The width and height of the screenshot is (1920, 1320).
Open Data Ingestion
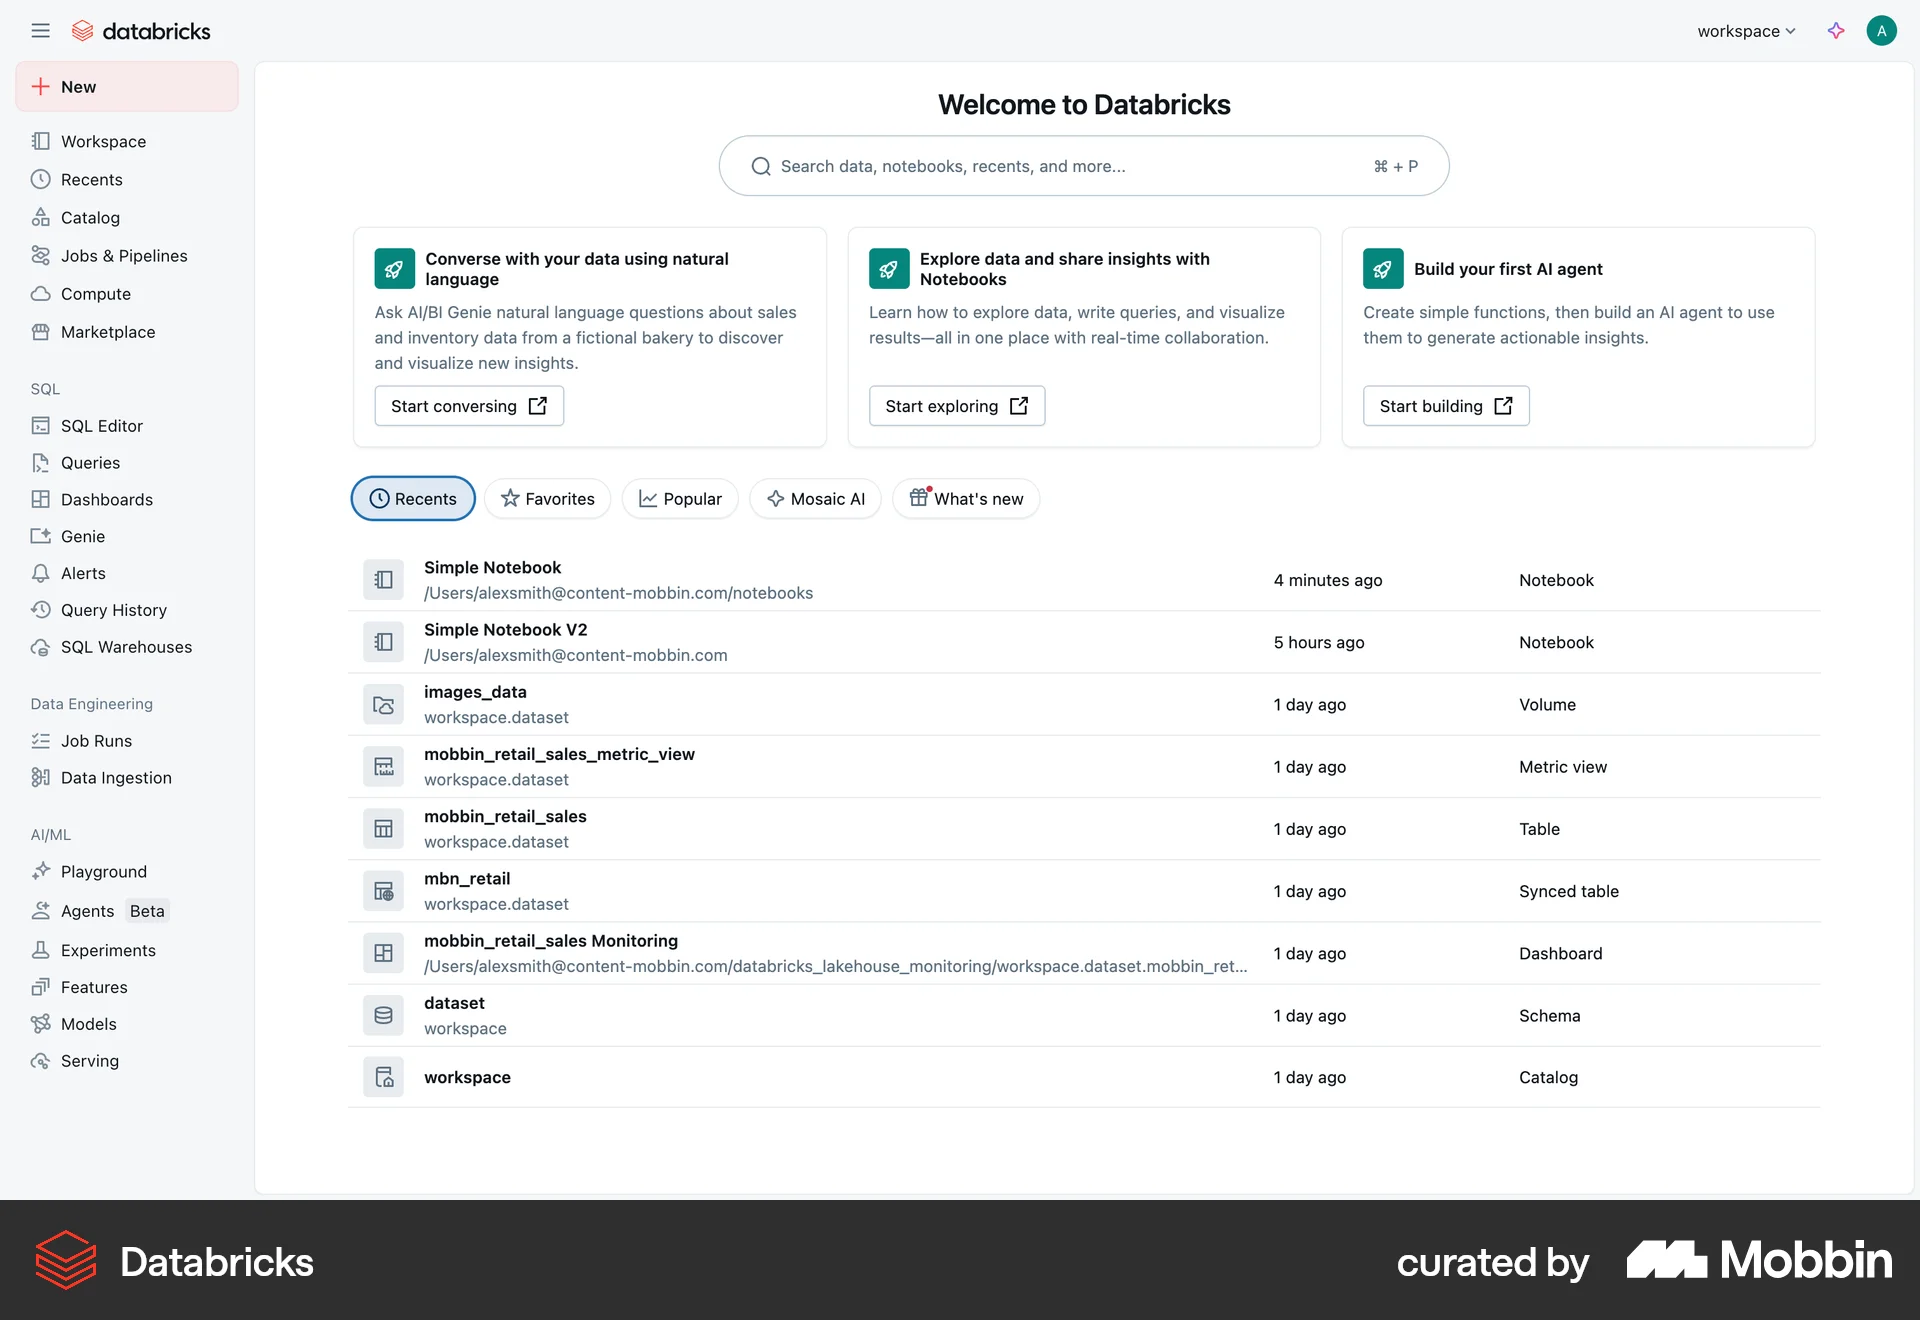coord(115,777)
